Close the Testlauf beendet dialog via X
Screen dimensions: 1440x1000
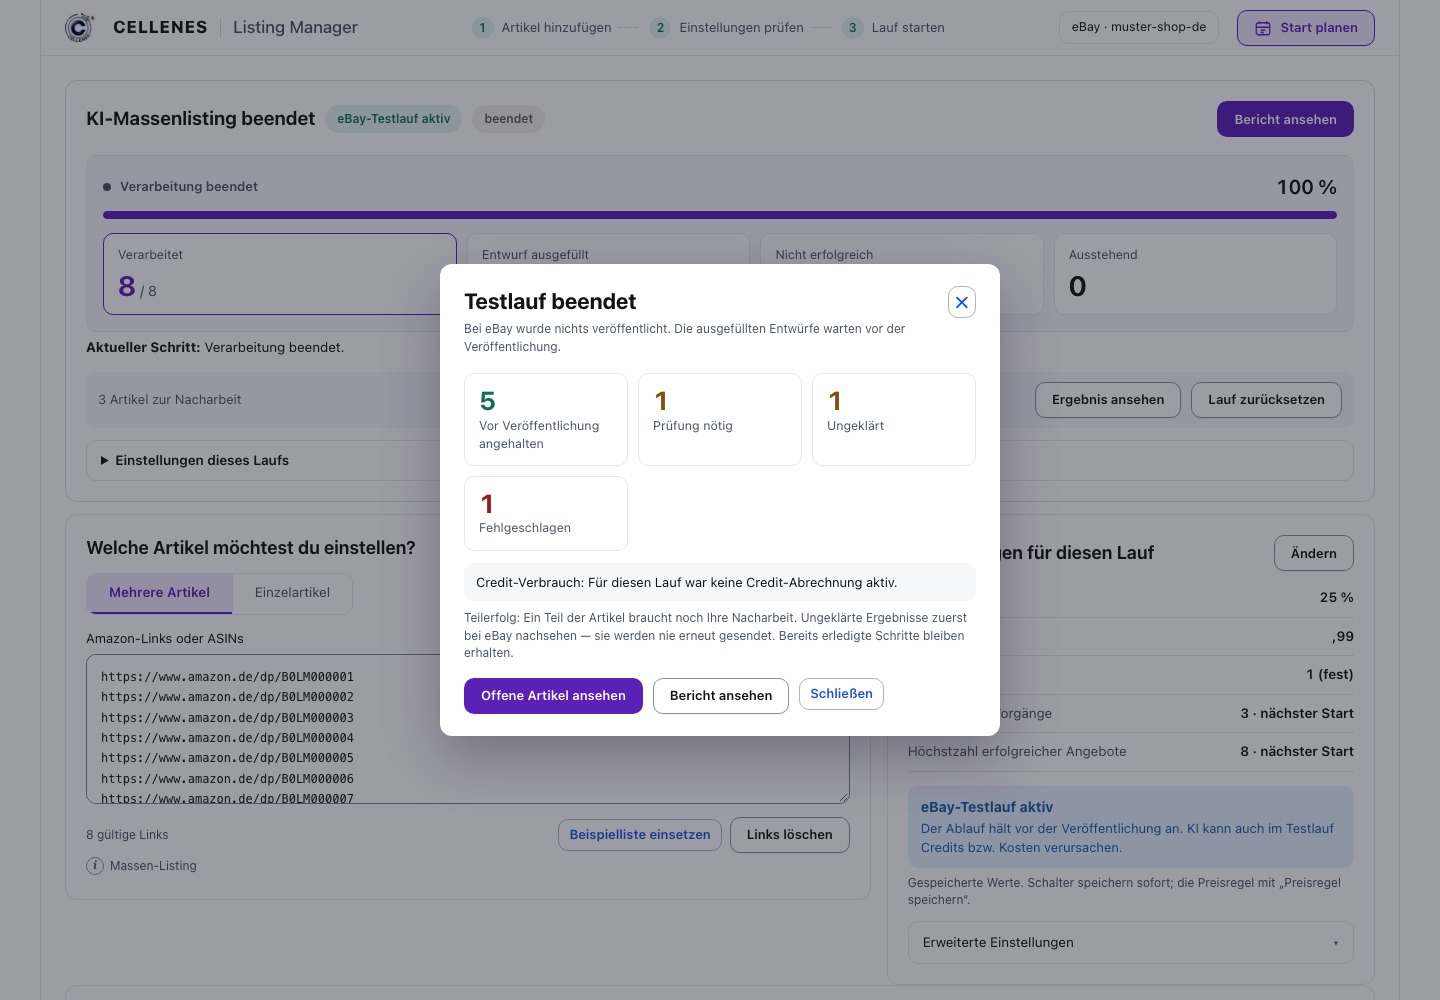point(962,302)
